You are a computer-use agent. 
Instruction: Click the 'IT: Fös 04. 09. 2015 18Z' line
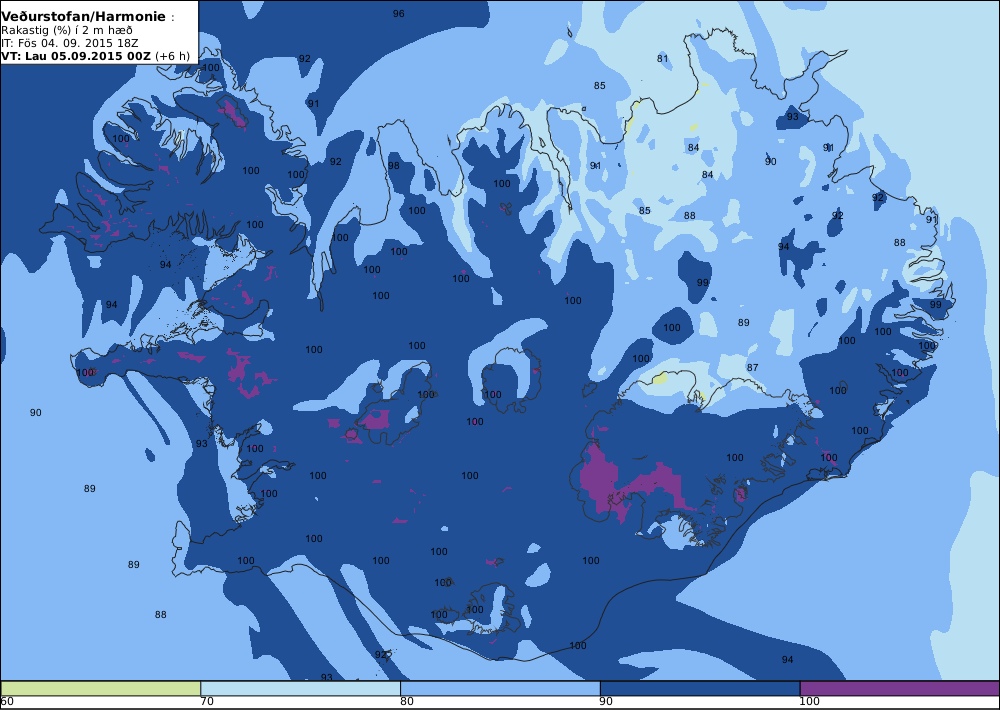pyautogui.click(x=70, y=43)
